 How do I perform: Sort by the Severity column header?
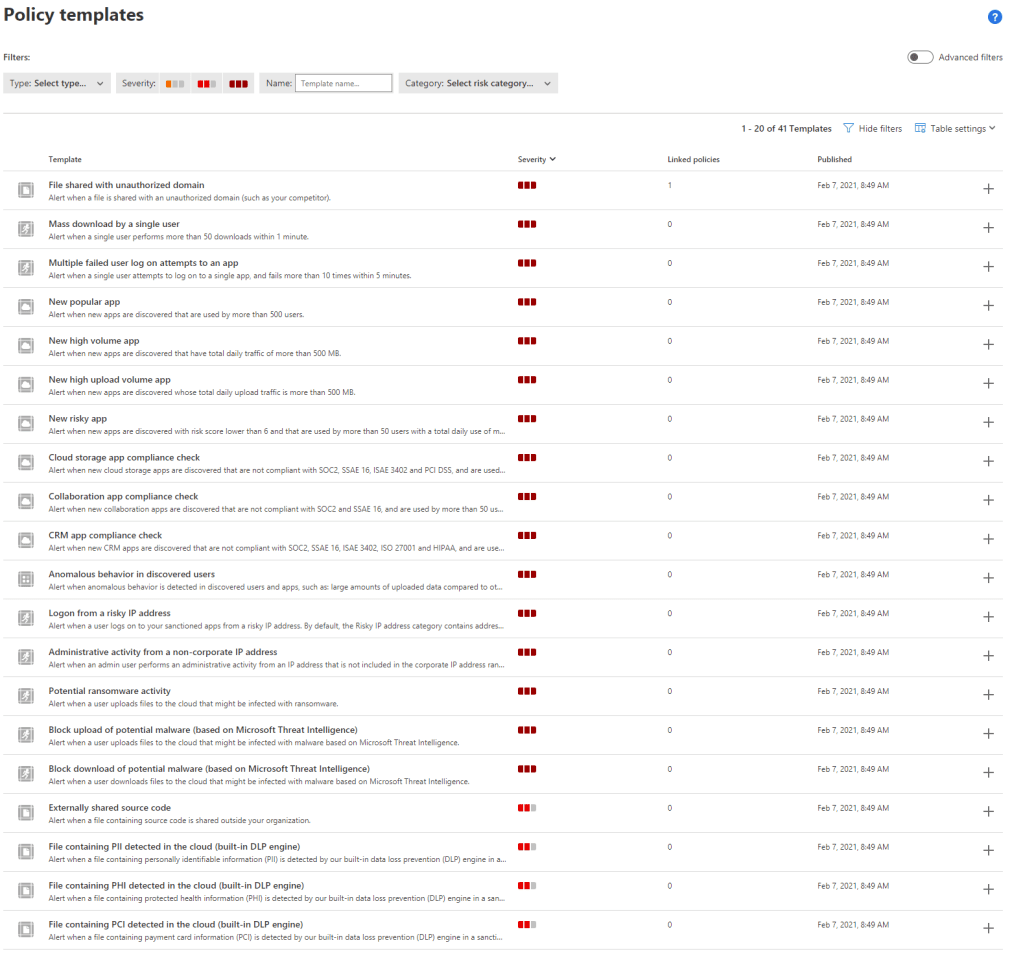pyautogui.click(x=536, y=160)
